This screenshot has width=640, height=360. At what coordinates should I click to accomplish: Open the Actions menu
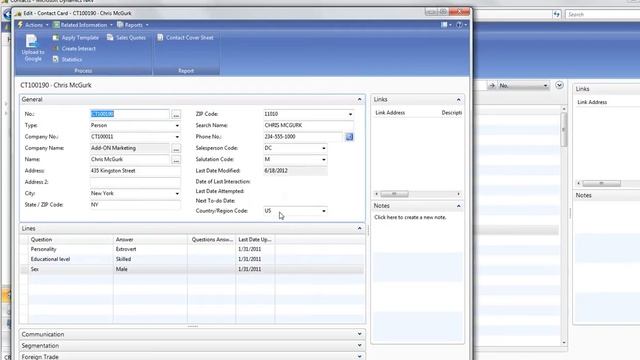33,25
